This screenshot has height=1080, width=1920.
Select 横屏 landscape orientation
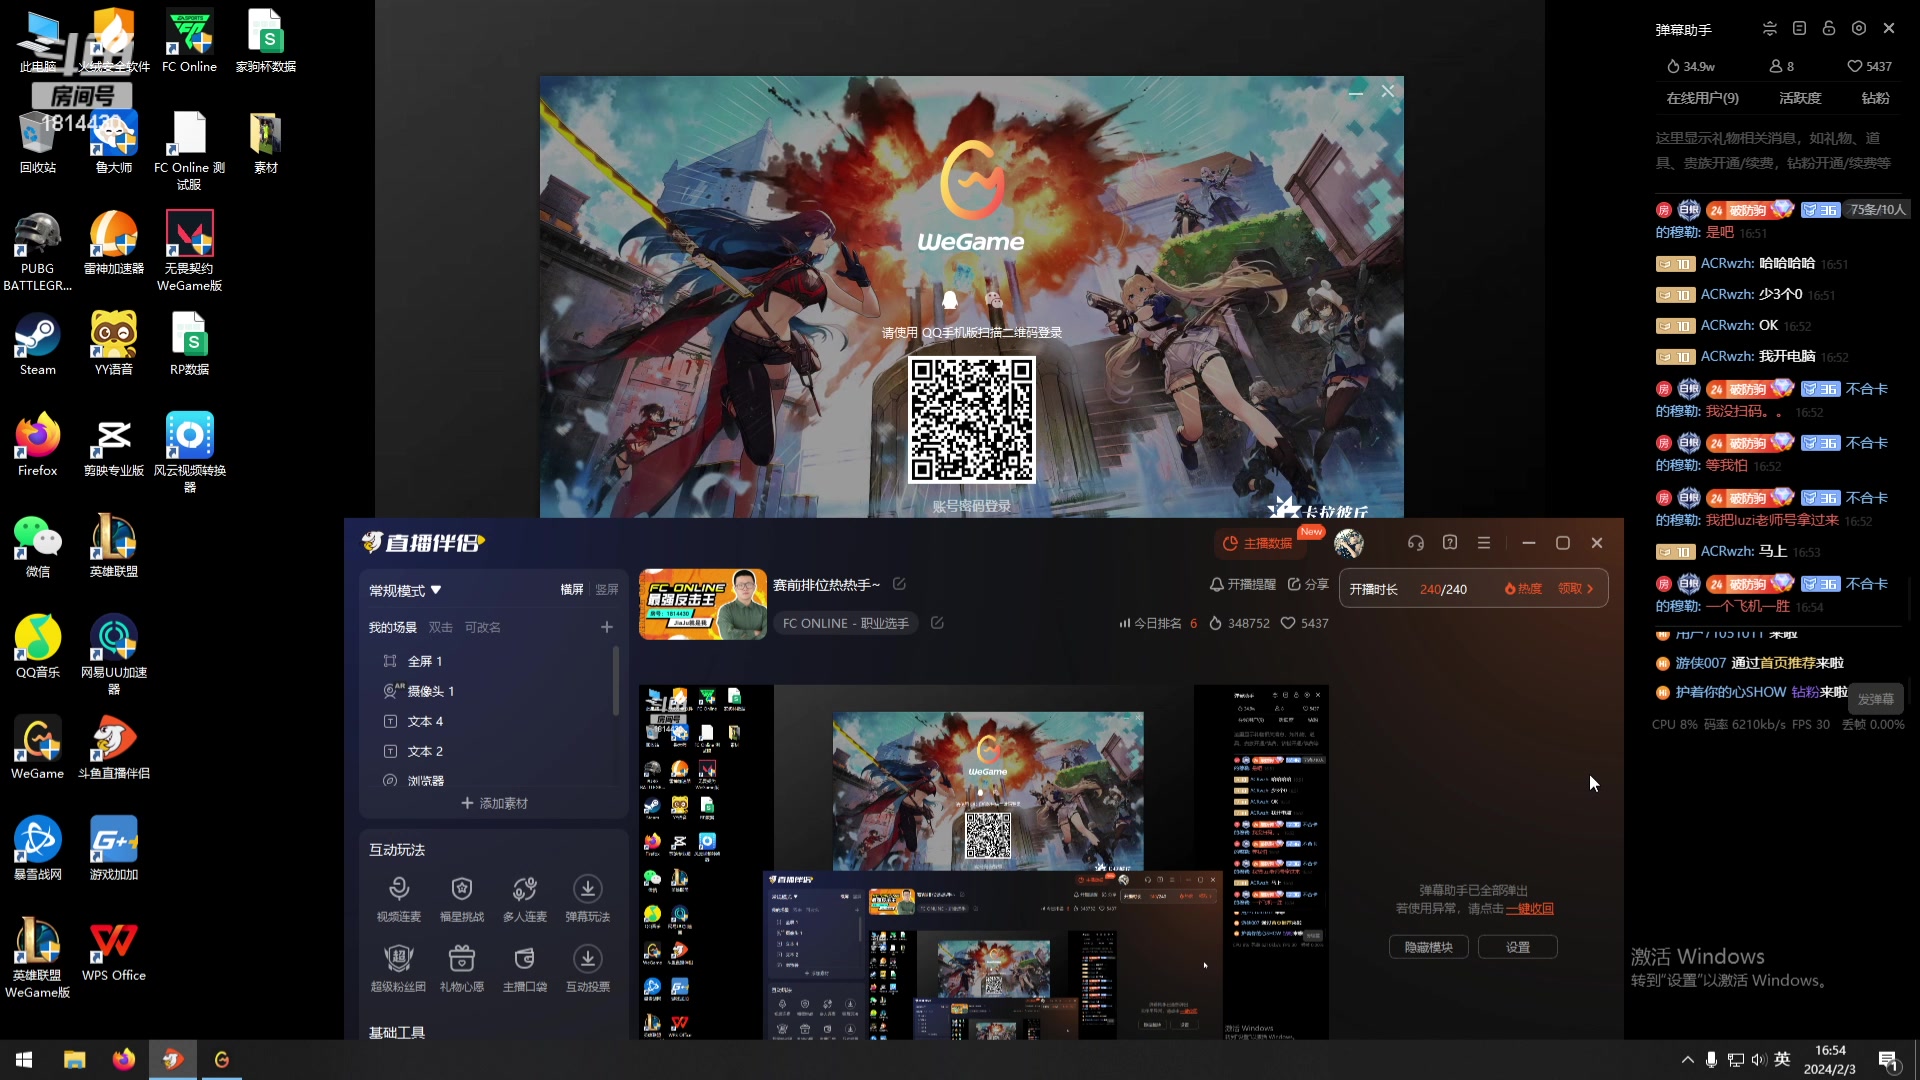[x=571, y=590]
